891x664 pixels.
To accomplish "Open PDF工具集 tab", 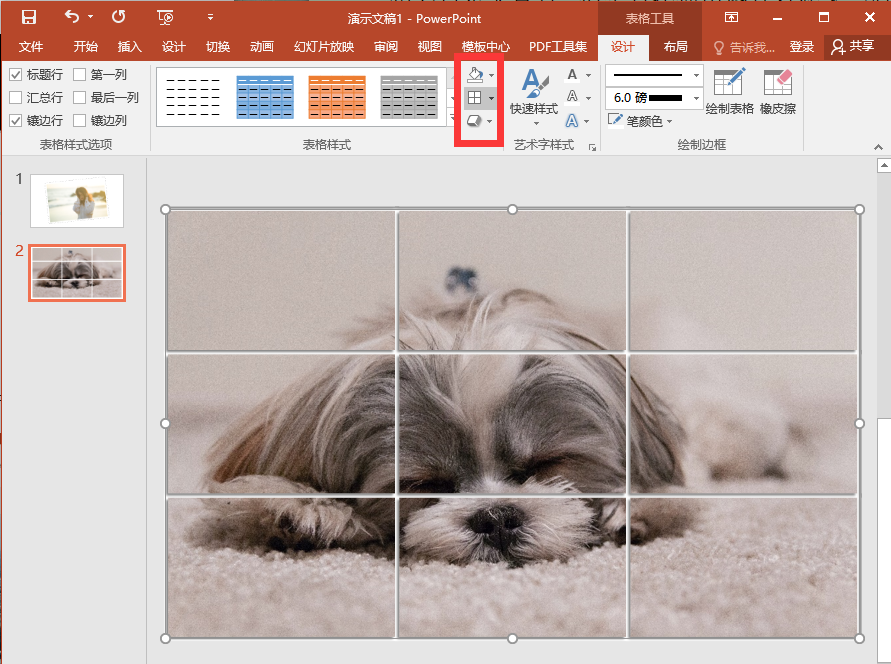I will [558, 47].
